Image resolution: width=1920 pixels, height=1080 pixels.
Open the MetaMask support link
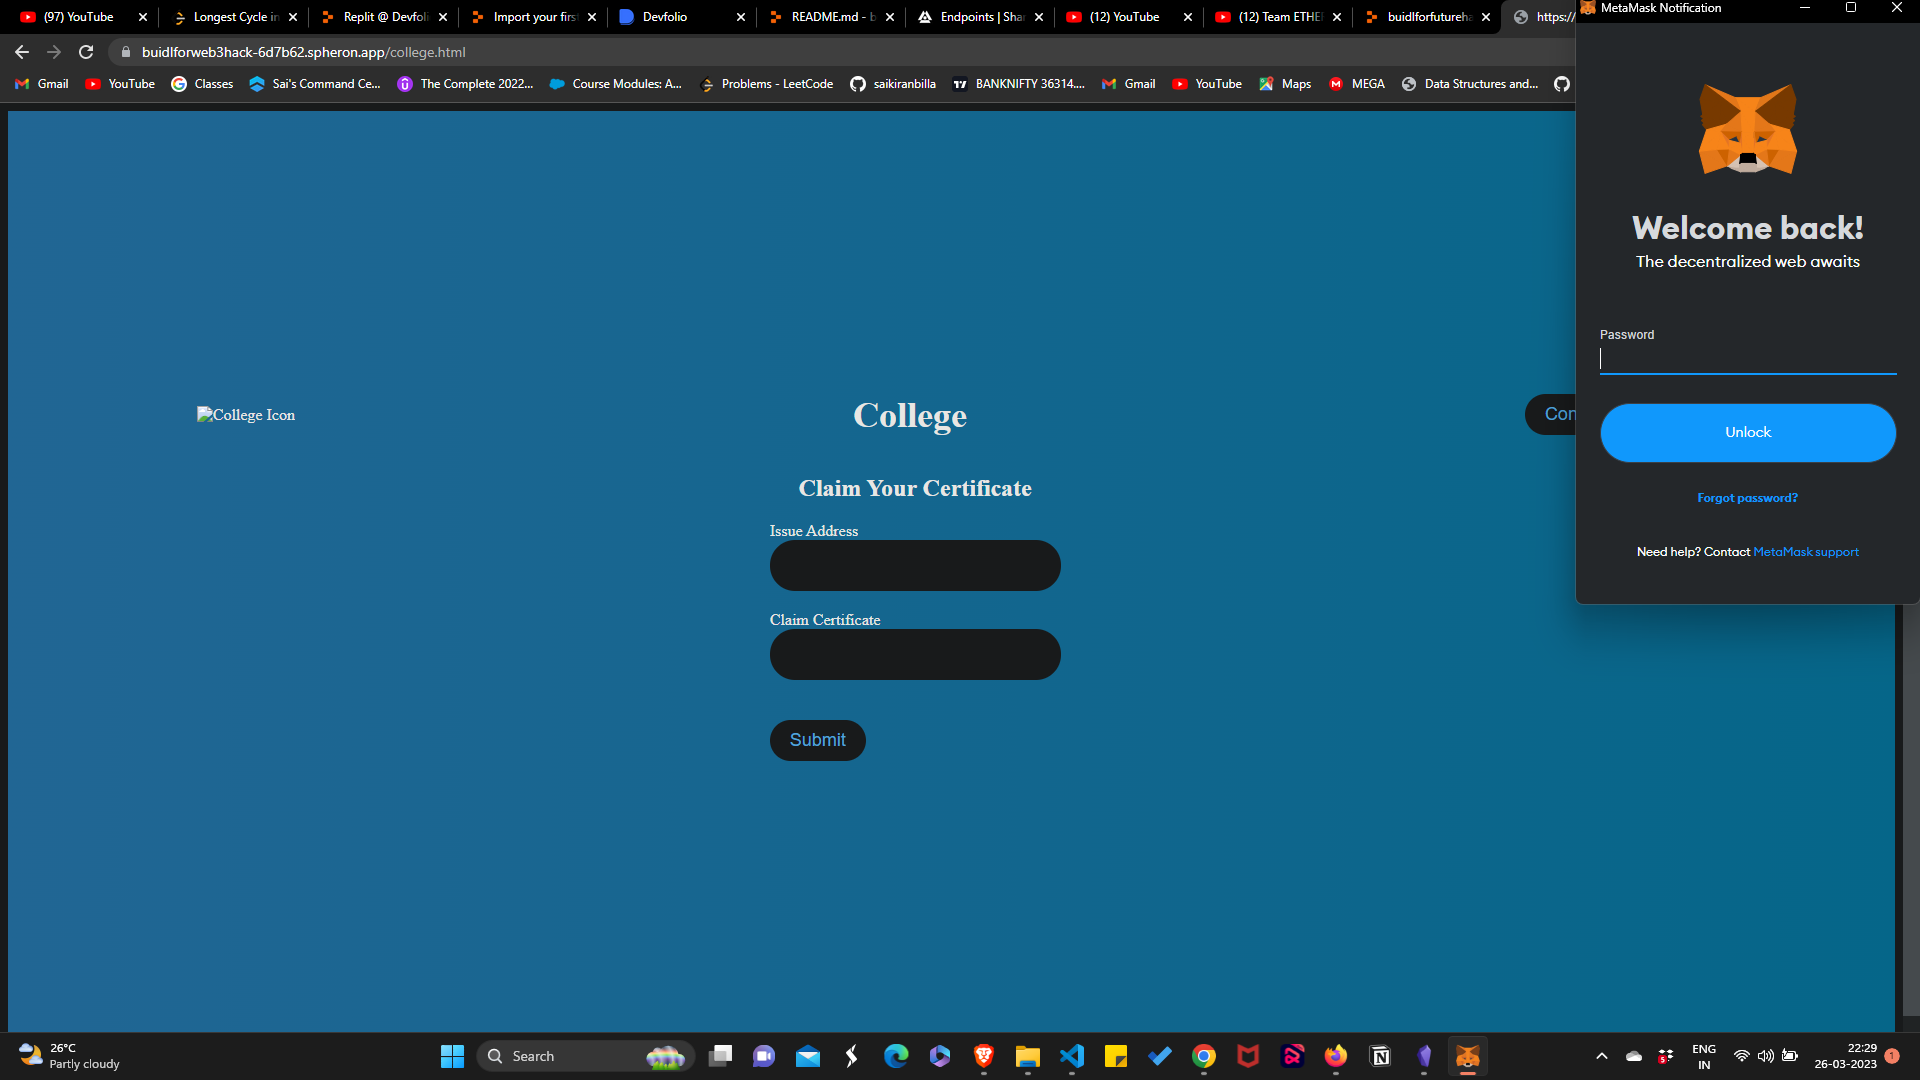click(1805, 552)
